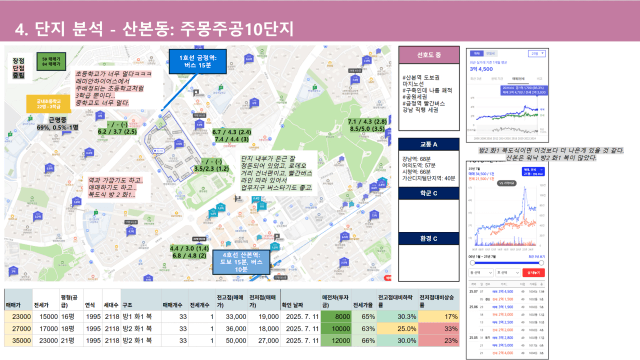Viewport: 640px width, 360px height.
Task: Select the yellow elementary school label on map
Action: point(49,104)
